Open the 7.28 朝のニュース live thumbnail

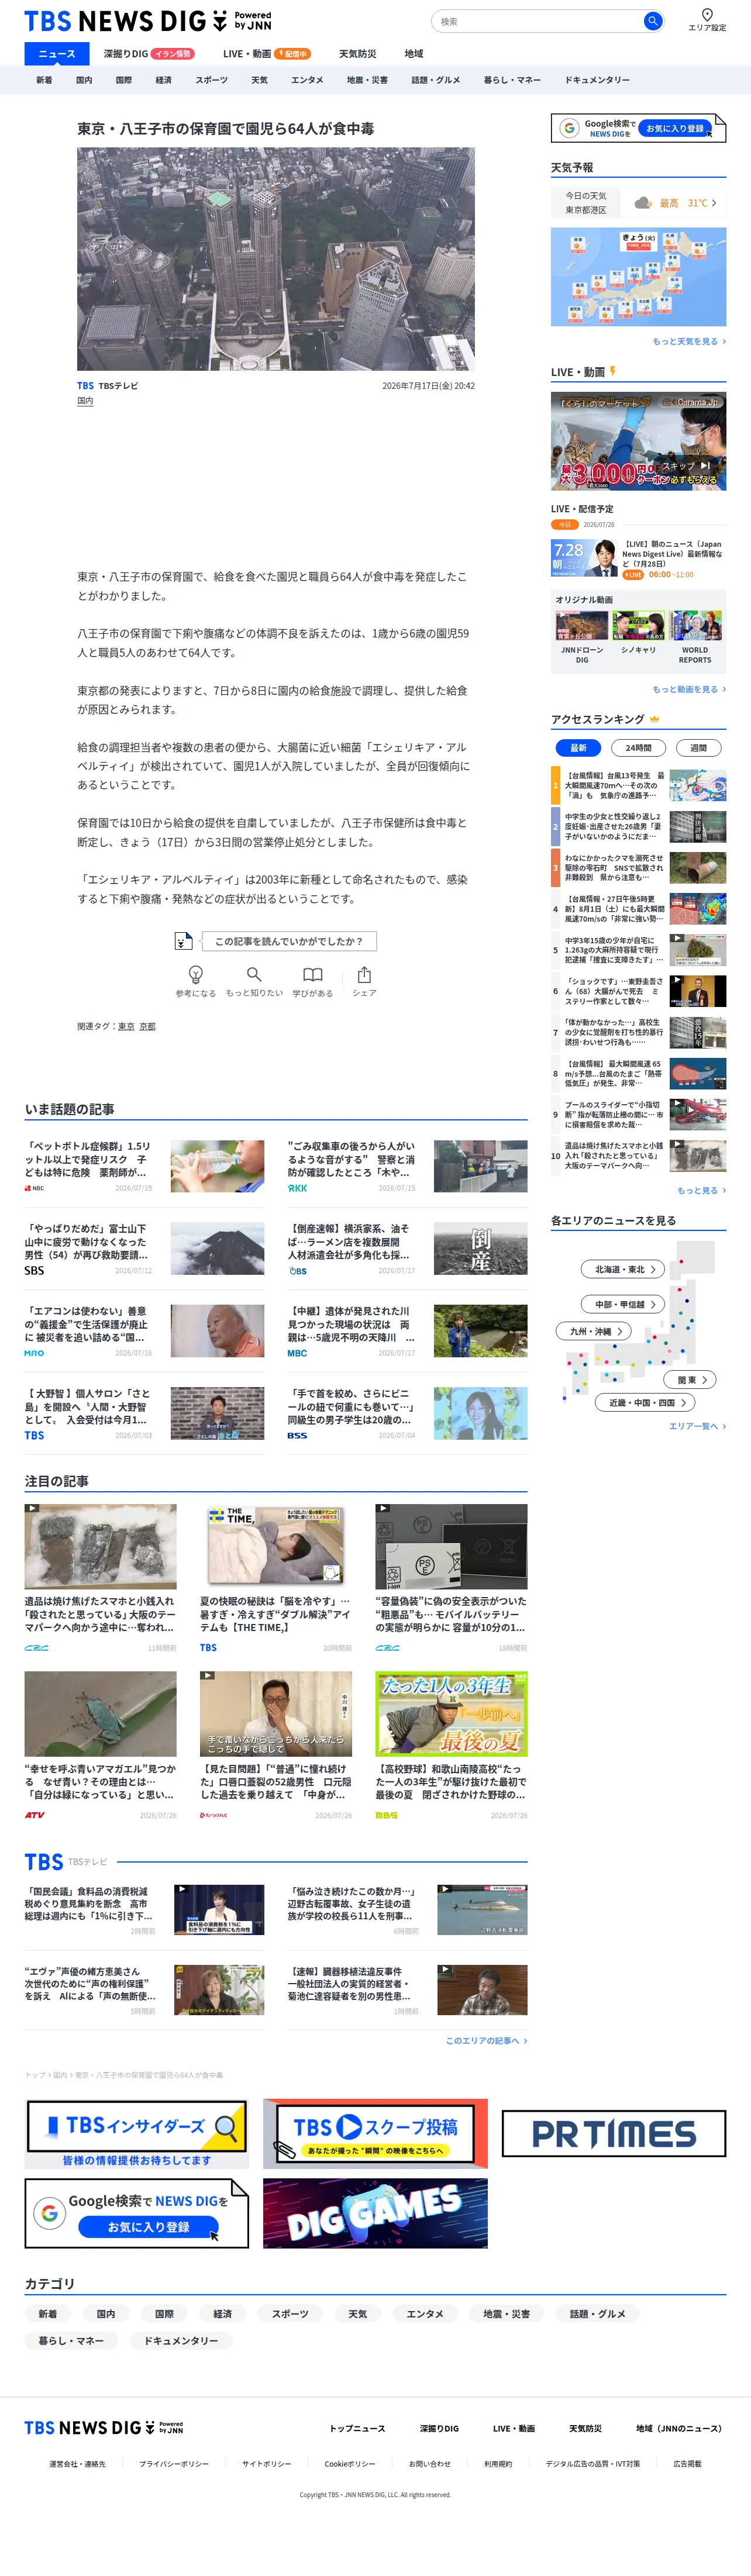coord(584,558)
